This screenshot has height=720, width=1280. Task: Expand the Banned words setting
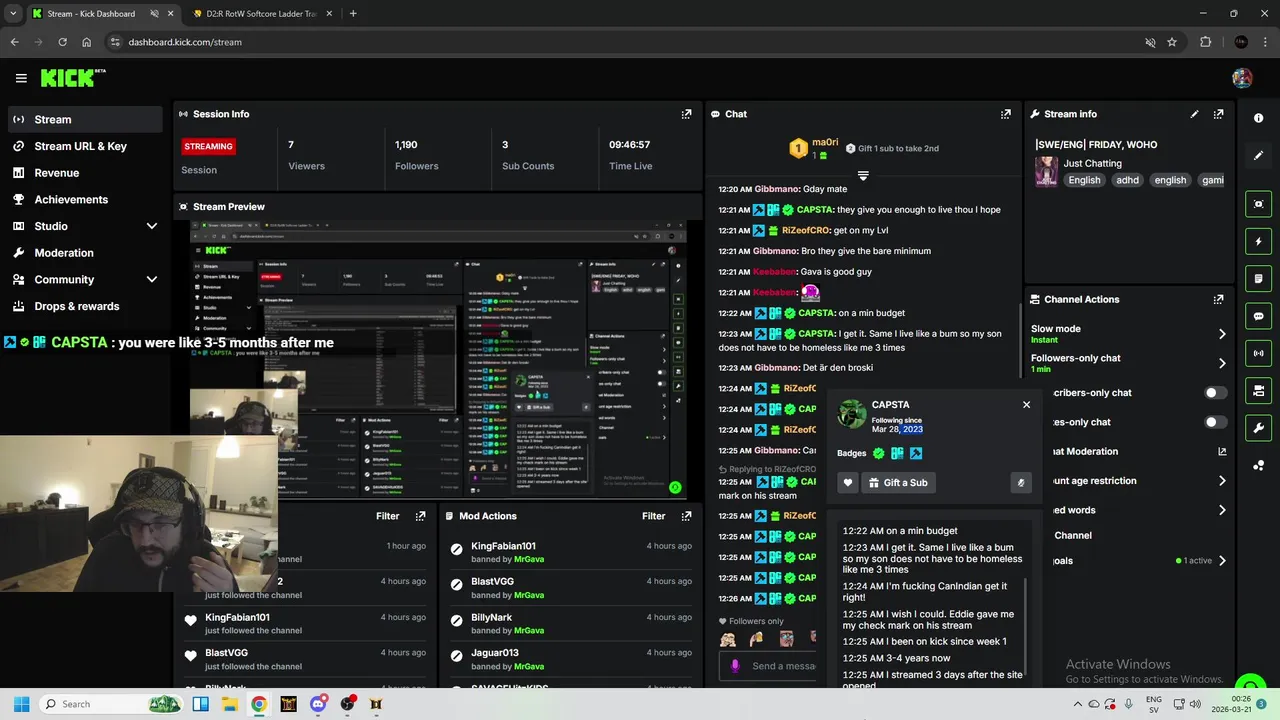point(1222,510)
